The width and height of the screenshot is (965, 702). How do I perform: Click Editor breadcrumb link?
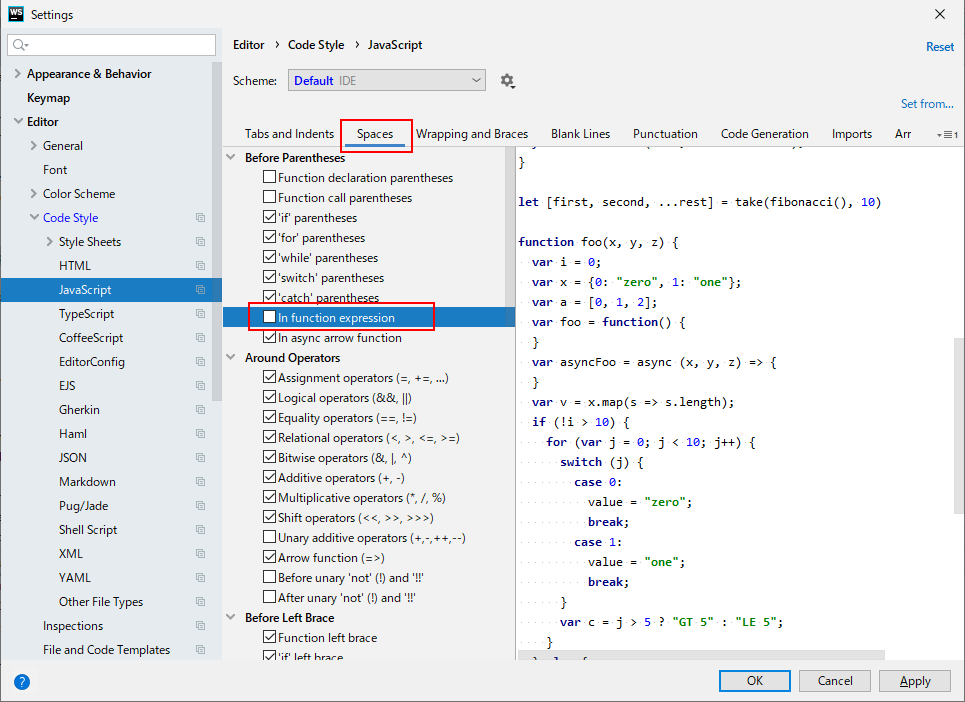249,45
